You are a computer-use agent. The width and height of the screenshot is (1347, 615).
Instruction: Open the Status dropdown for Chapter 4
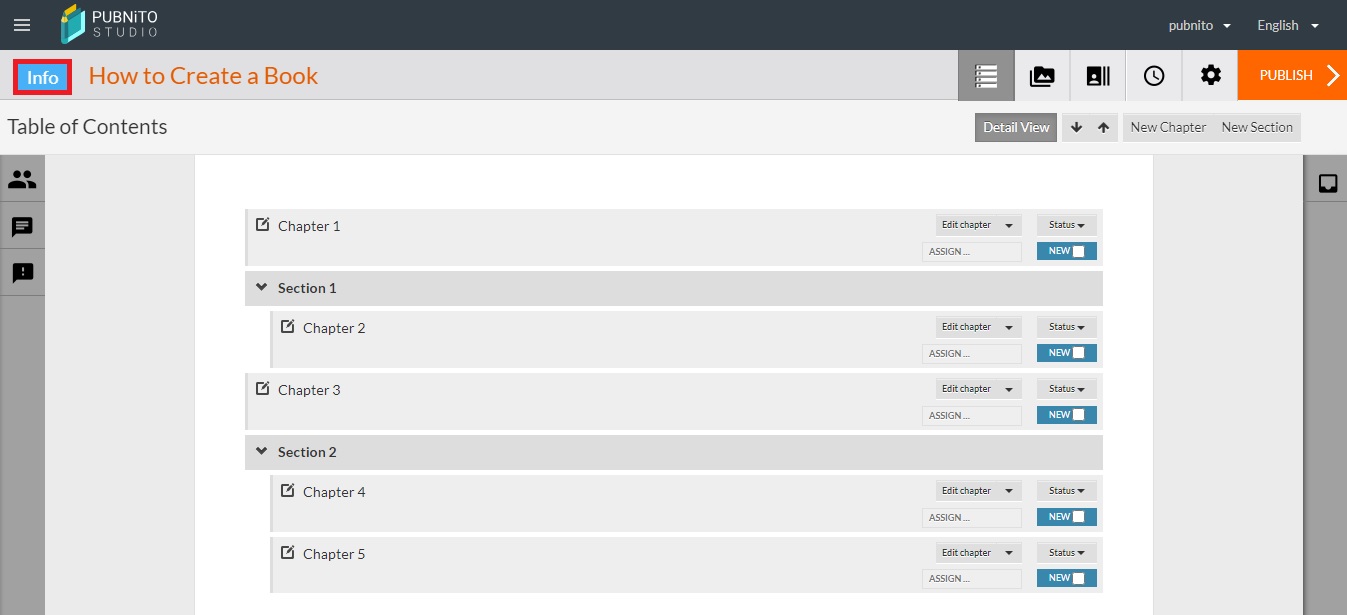tap(1066, 491)
